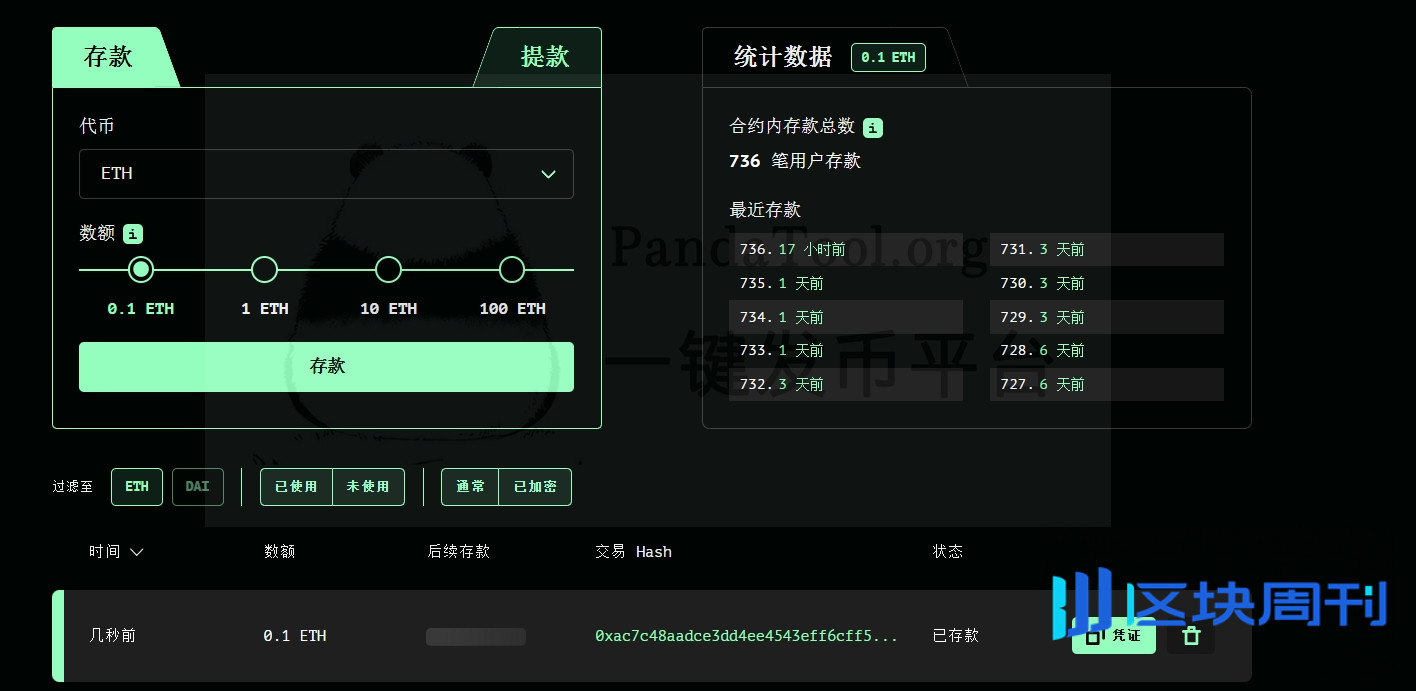1416x691 pixels.
Task: Click the dropdown chevron in the 代币 field
Action: [x=548, y=174]
